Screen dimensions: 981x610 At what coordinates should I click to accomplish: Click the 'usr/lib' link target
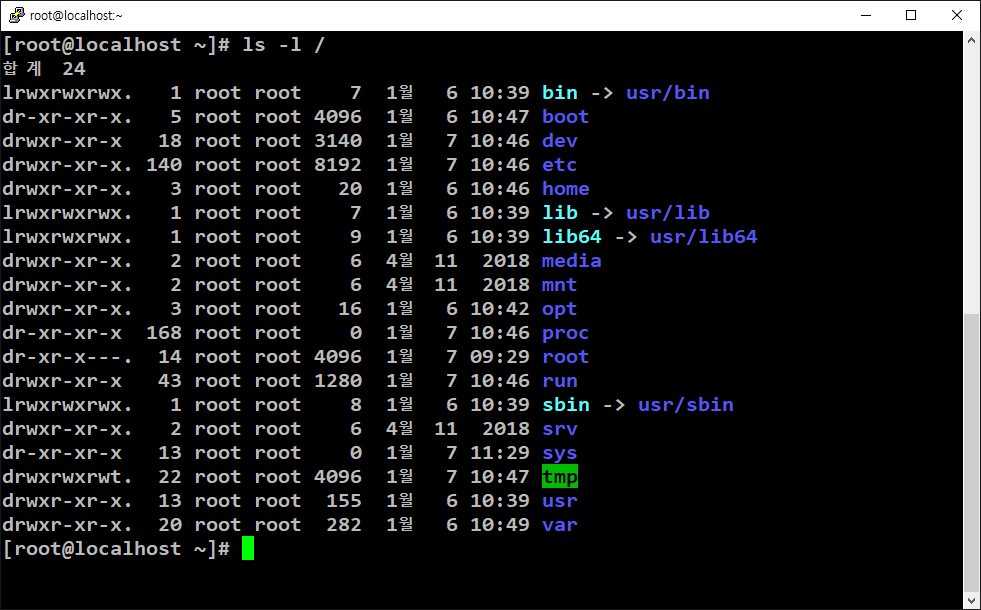668,213
